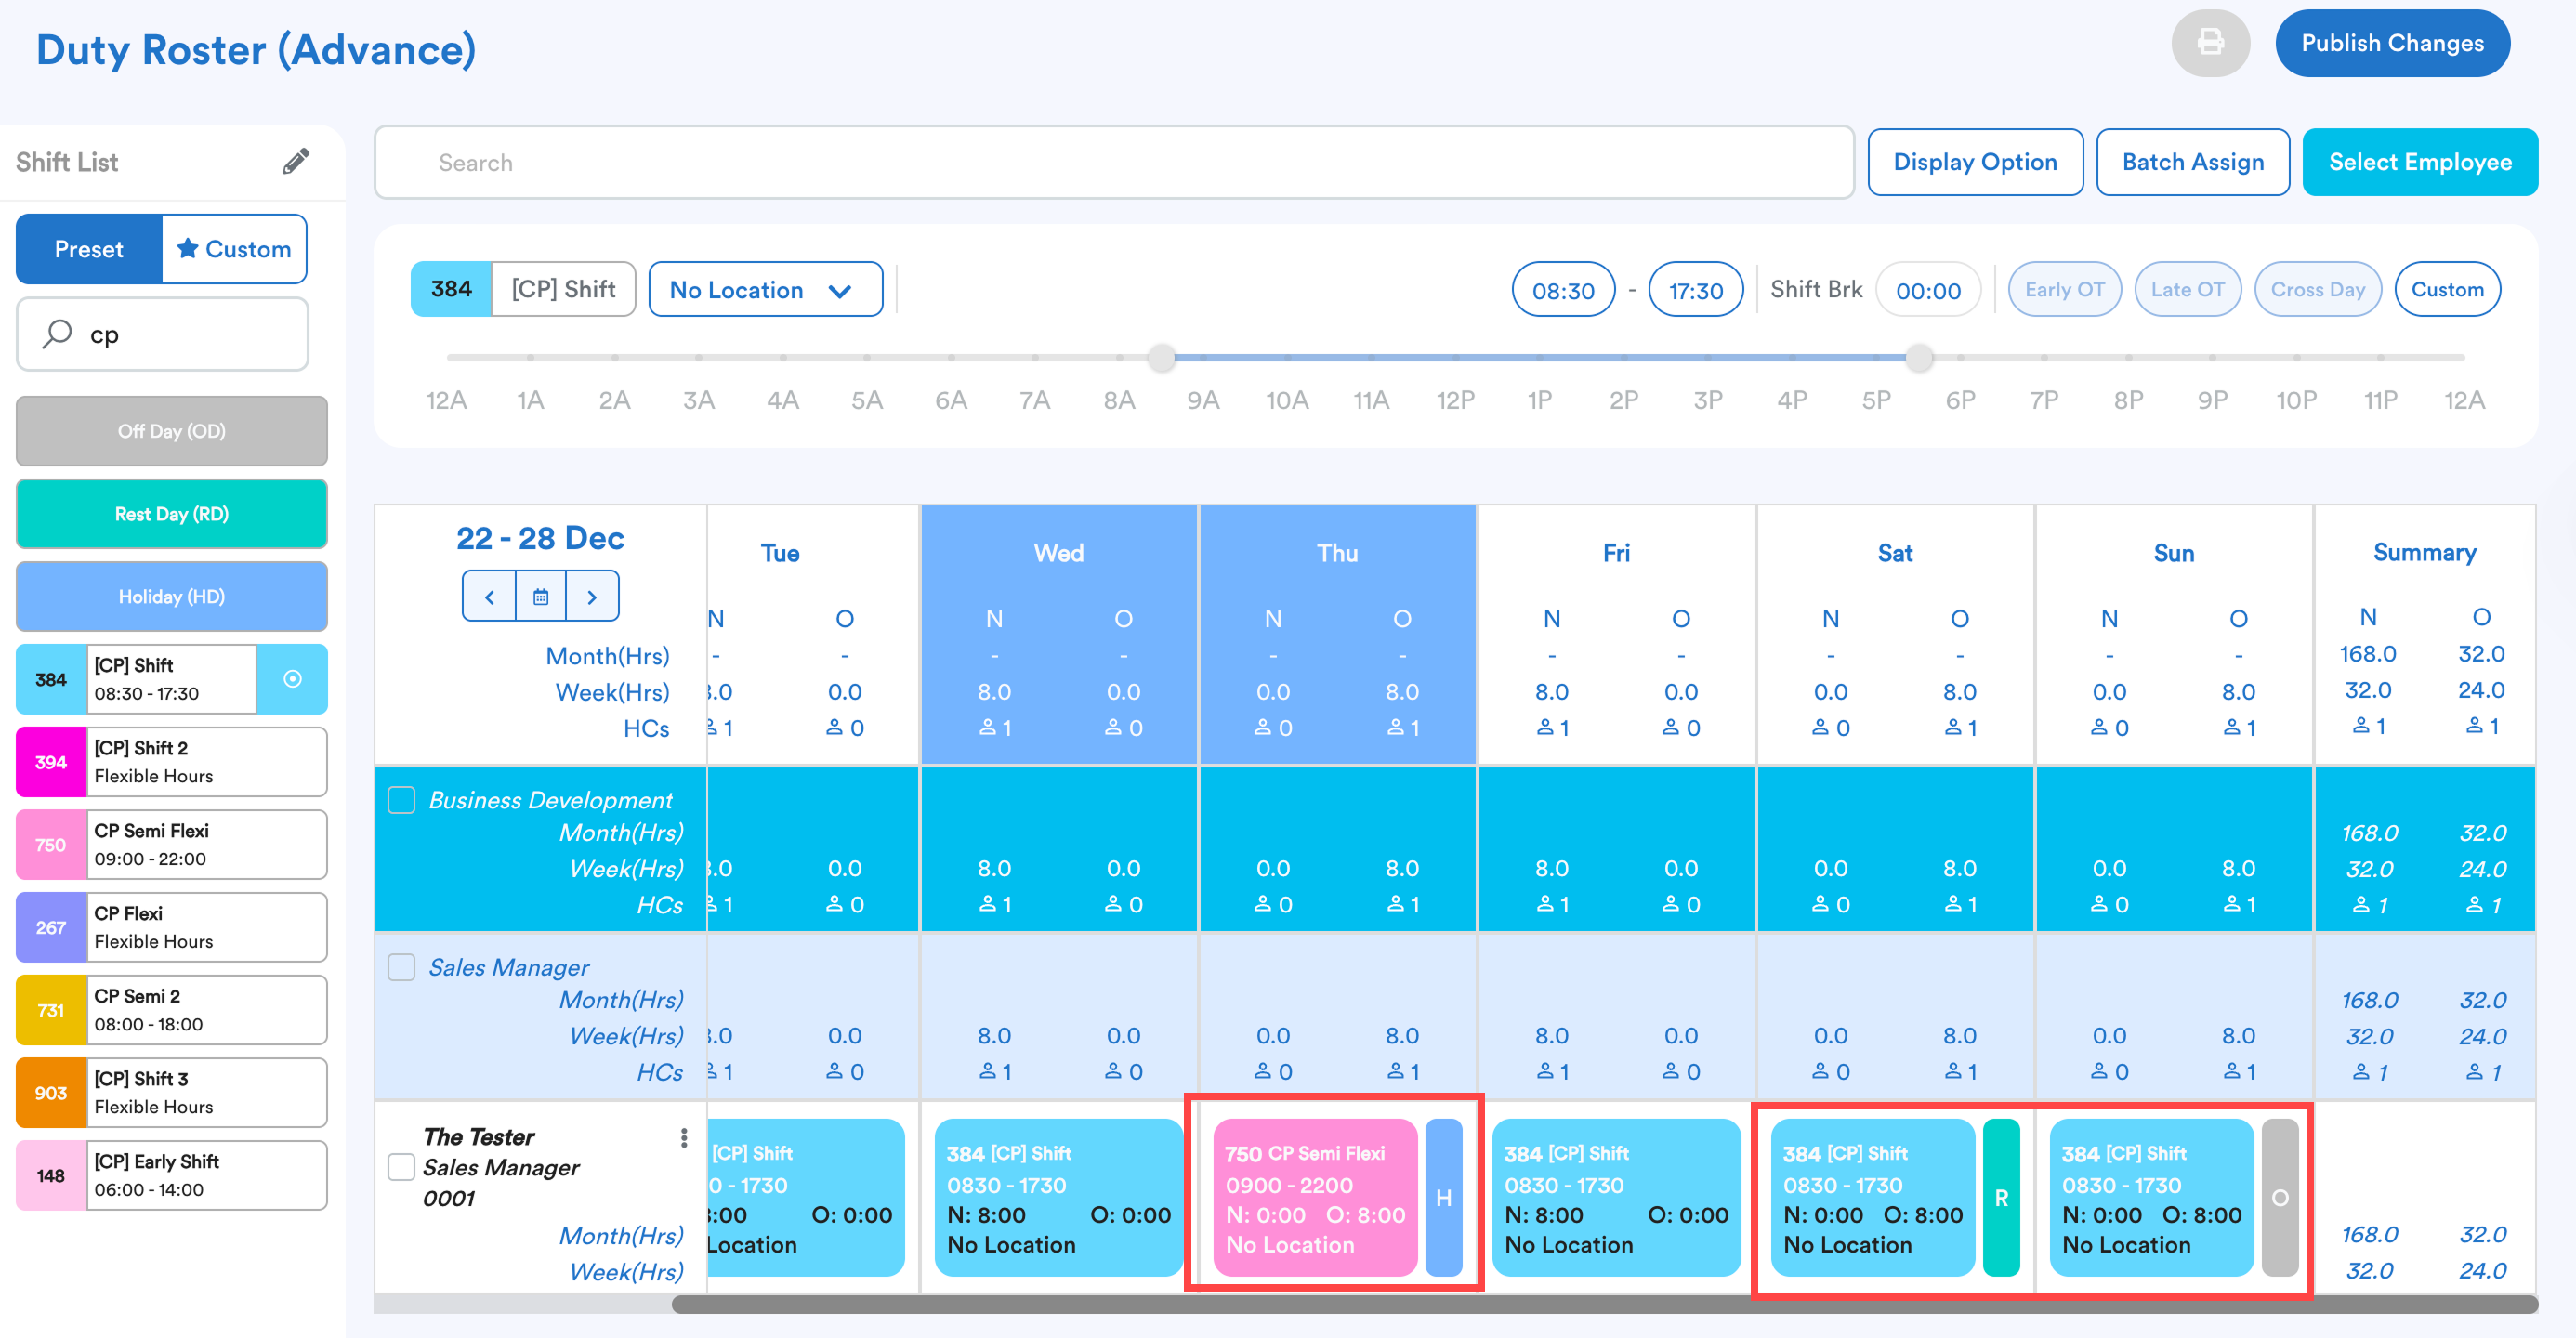
Task: Tick The Tester employee checkbox
Action: 402,1167
